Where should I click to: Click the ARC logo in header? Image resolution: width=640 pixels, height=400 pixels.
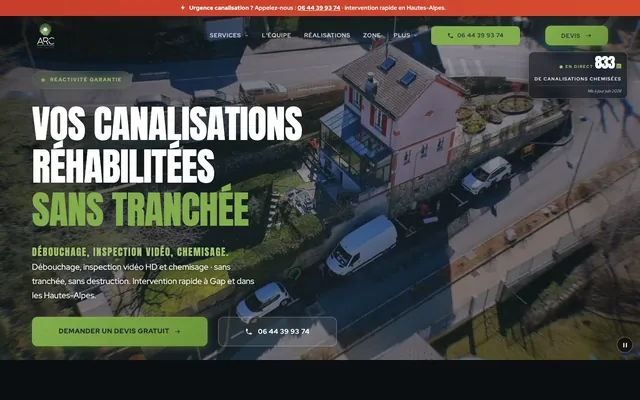[x=45, y=36]
